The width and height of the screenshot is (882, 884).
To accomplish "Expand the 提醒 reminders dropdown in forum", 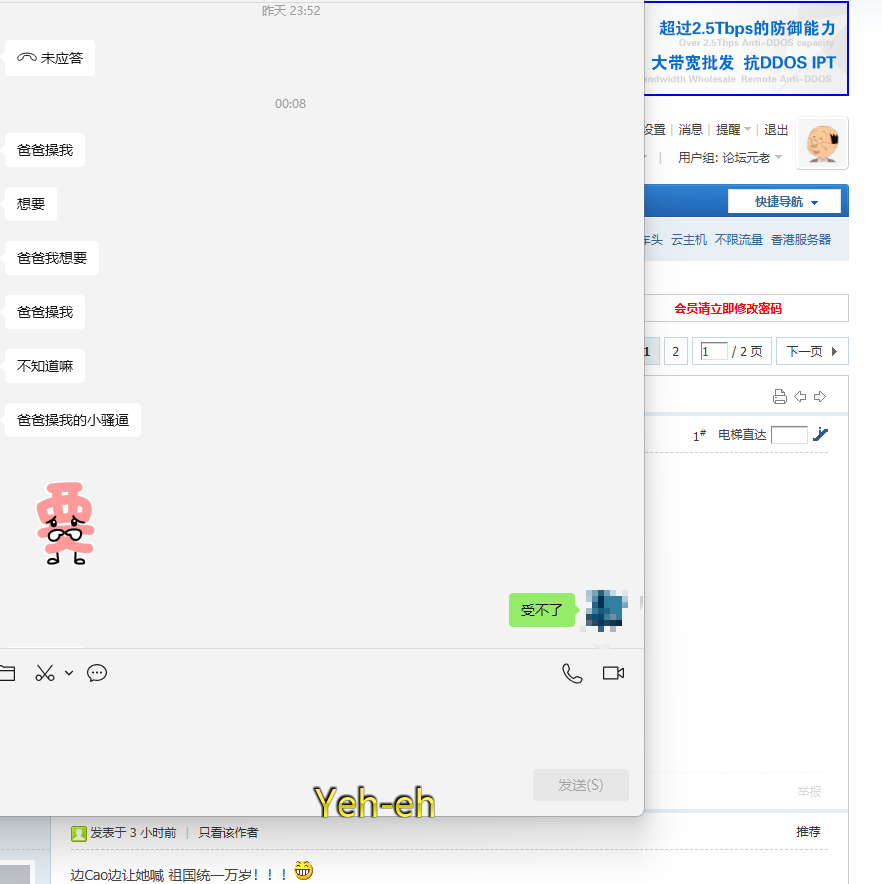I will coord(733,130).
